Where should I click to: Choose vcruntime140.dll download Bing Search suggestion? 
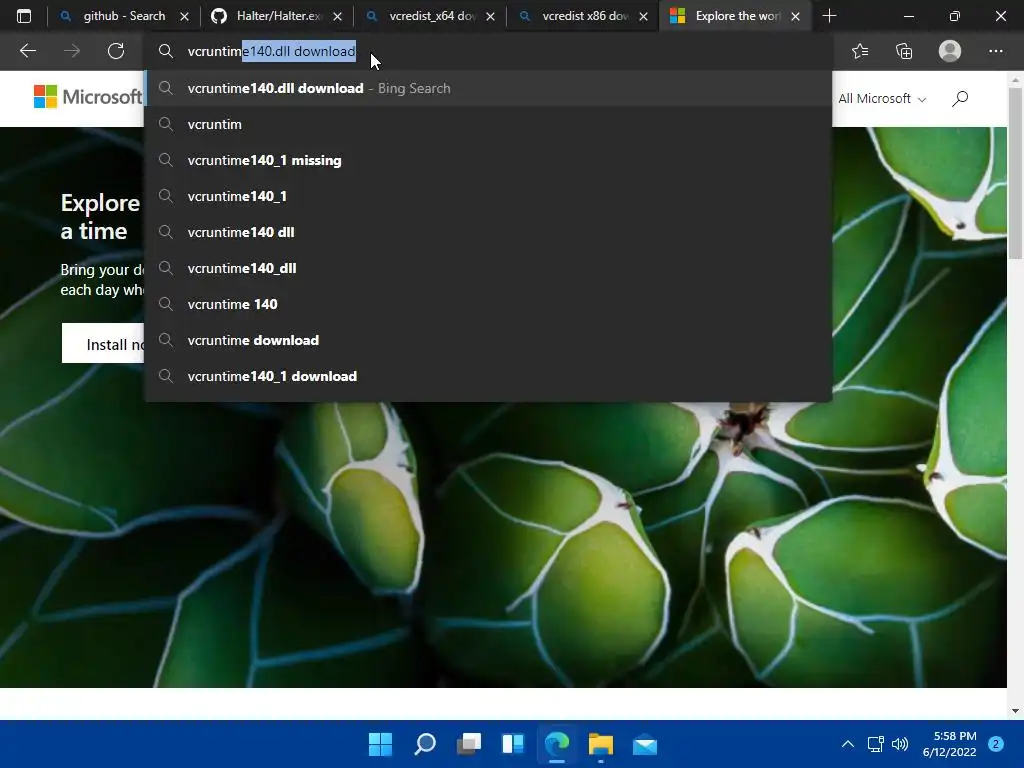[488, 88]
